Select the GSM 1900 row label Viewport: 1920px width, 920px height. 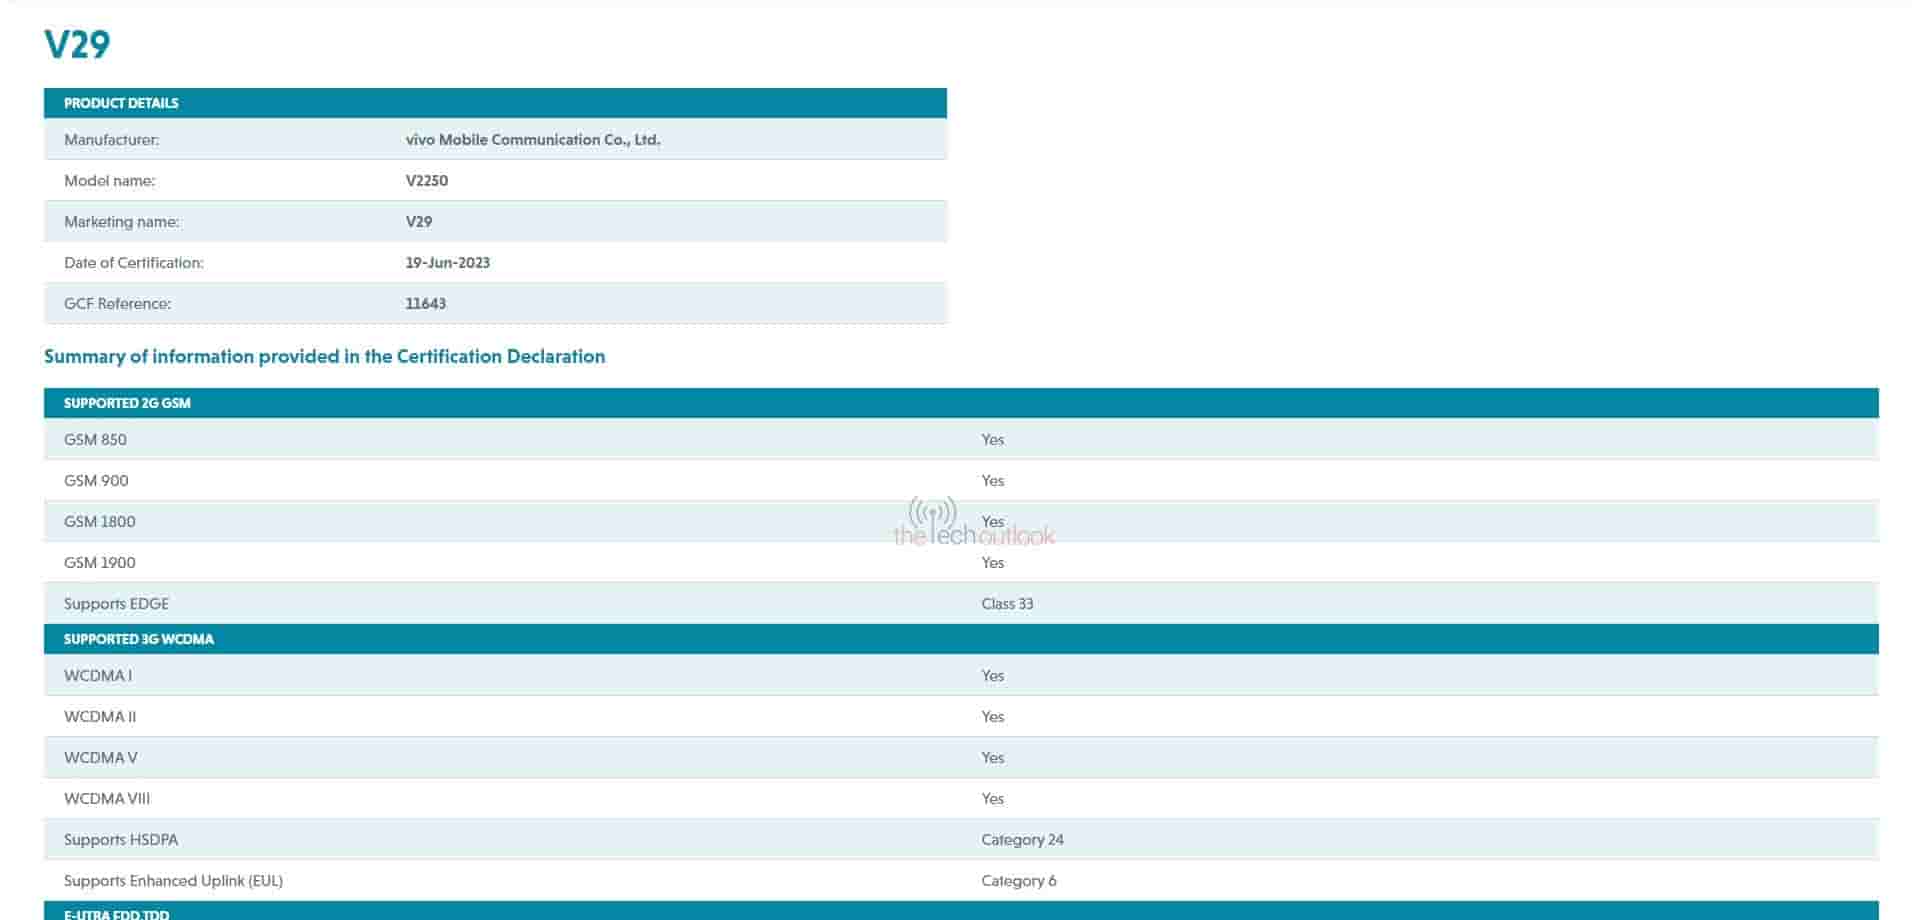click(x=99, y=563)
